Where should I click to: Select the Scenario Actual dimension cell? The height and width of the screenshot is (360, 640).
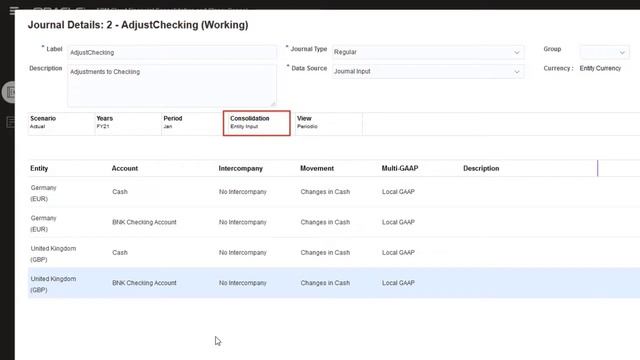pyautogui.click(x=61, y=123)
